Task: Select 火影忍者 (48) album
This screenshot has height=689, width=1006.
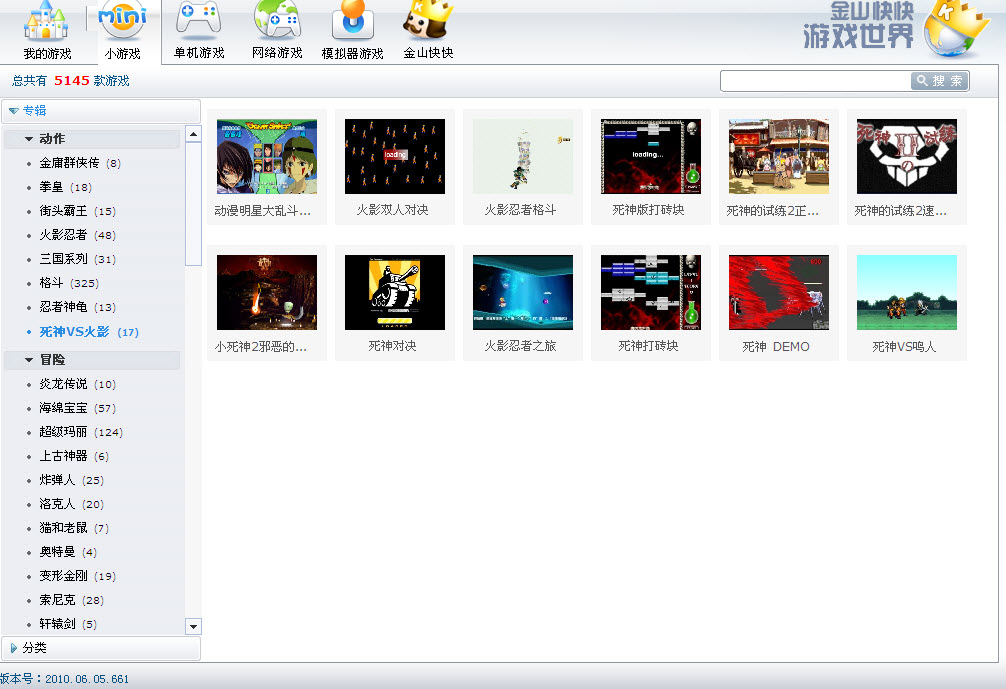Action: (x=78, y=235)
